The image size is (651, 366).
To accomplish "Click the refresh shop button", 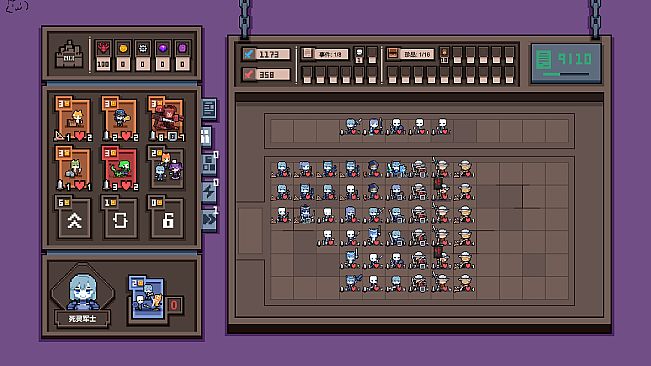I will coord(120,217).
